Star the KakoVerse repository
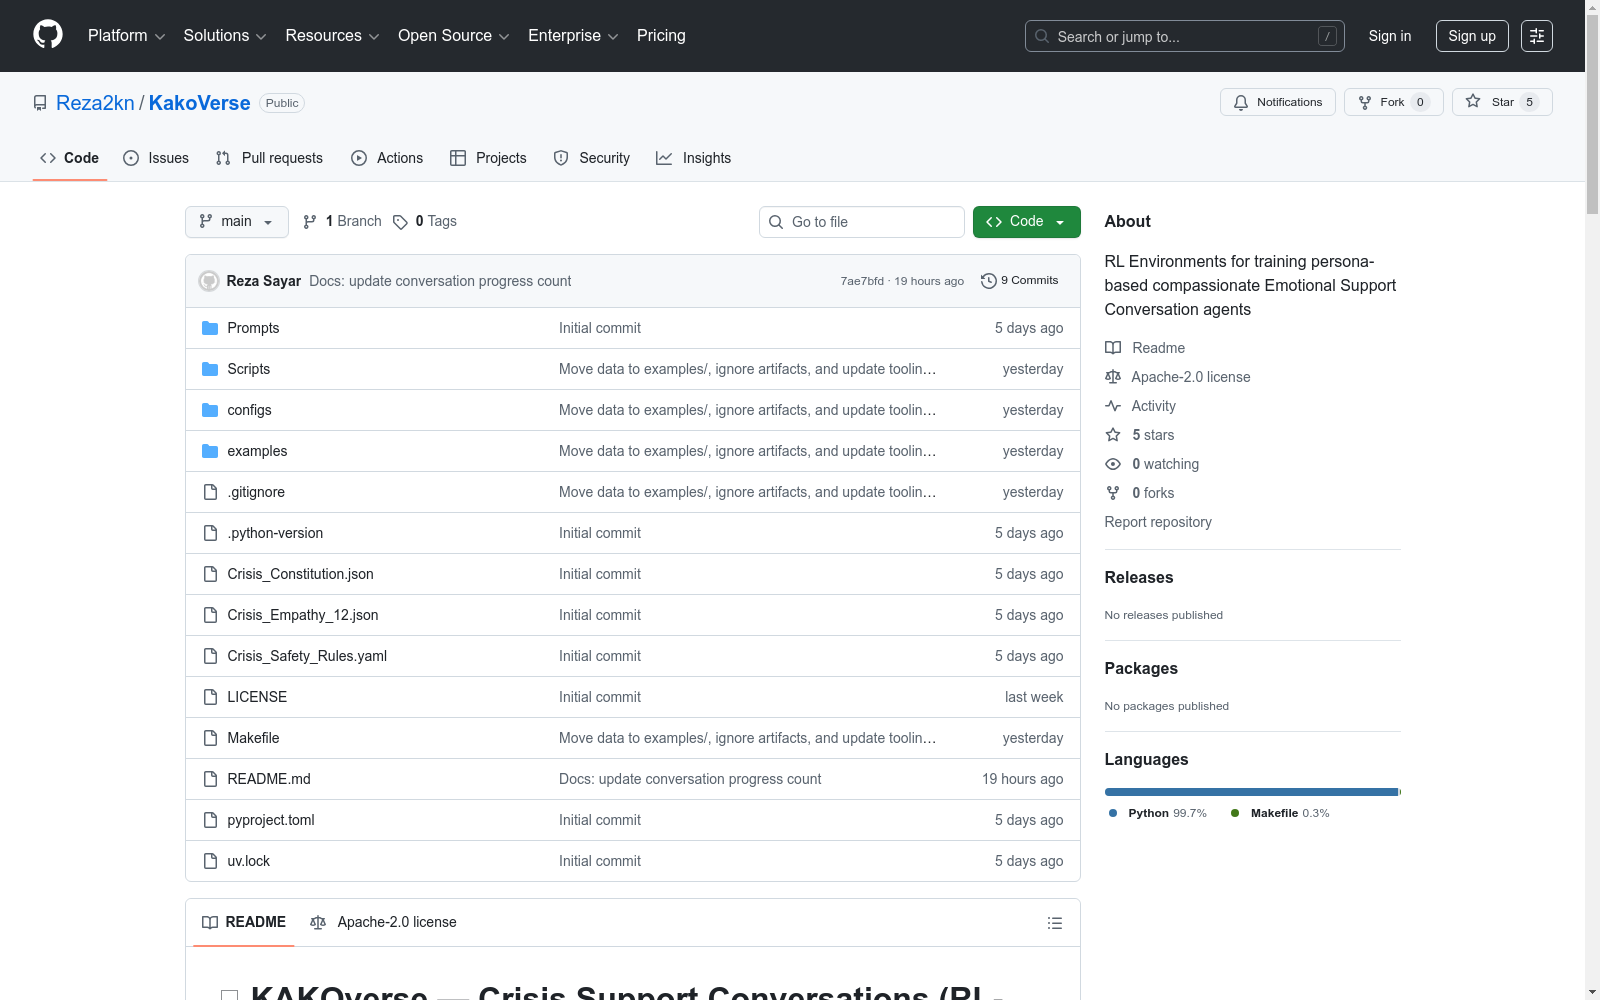Image resolution: width=1600 pixels, height=1000 pixels. click(x=1502, y=102)
